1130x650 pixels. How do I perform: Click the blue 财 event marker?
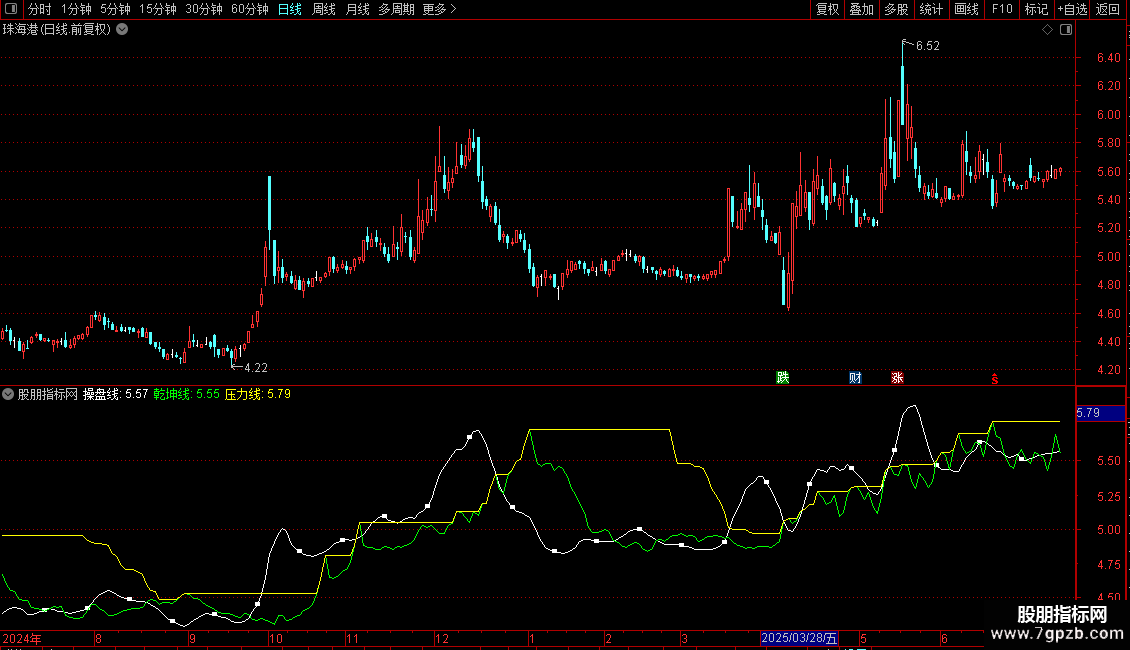coord(855,378)
